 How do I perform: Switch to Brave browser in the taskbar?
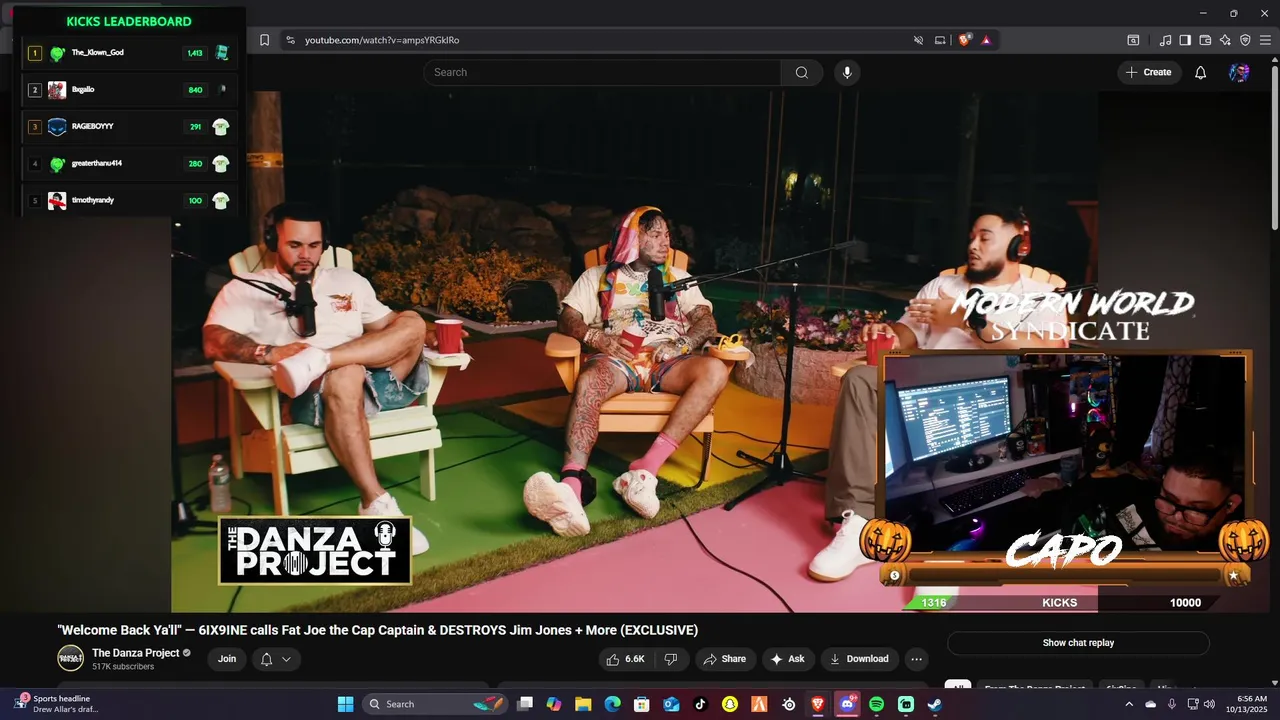[x=818, y=704]
